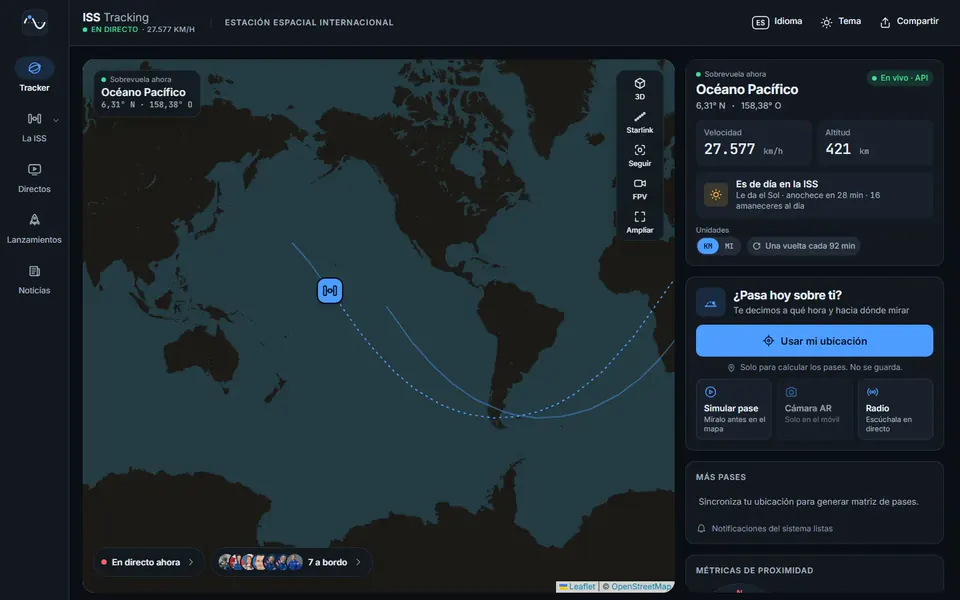This screenshot has height=600, width=960.
Task: Click the crew avatars thumbnails
Action: pyautogui.click(x=261, y=562)
